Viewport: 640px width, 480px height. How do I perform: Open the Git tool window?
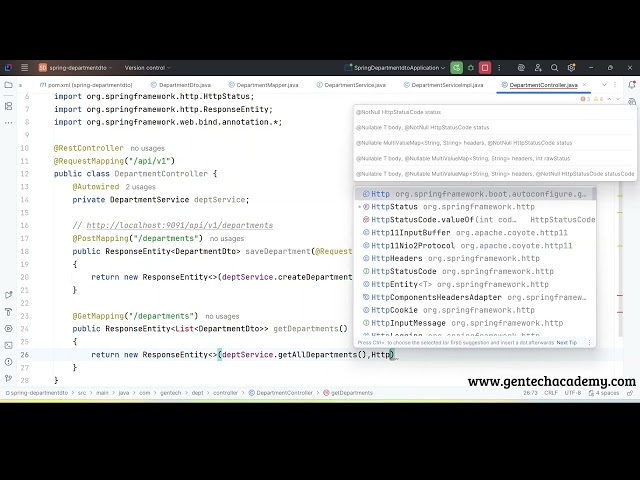8,378
